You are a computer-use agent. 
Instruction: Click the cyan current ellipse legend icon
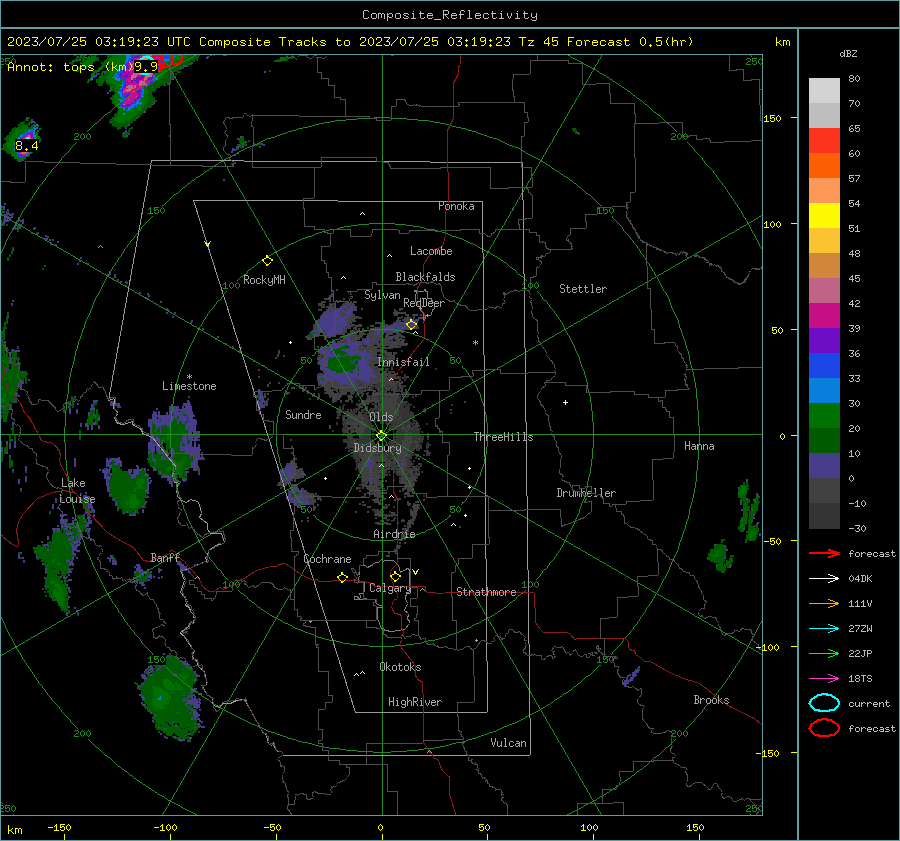point(824,703)
